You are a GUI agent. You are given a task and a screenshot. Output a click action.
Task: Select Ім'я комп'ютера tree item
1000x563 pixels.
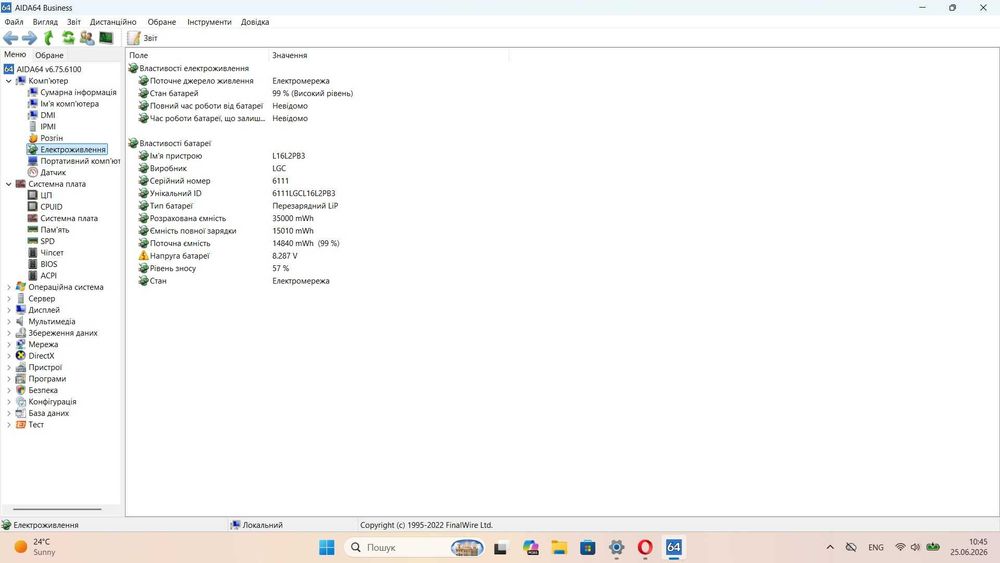[x=70, y=104]
